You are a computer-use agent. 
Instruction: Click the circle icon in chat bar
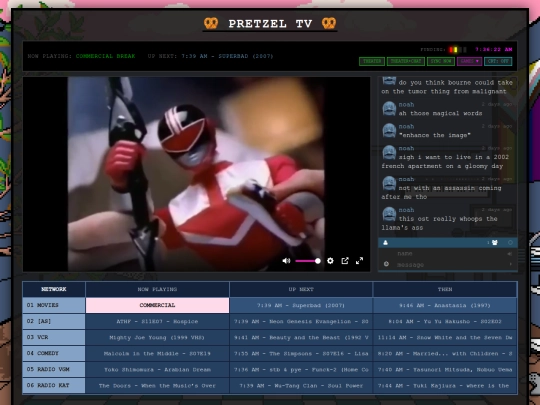(510, 243)
